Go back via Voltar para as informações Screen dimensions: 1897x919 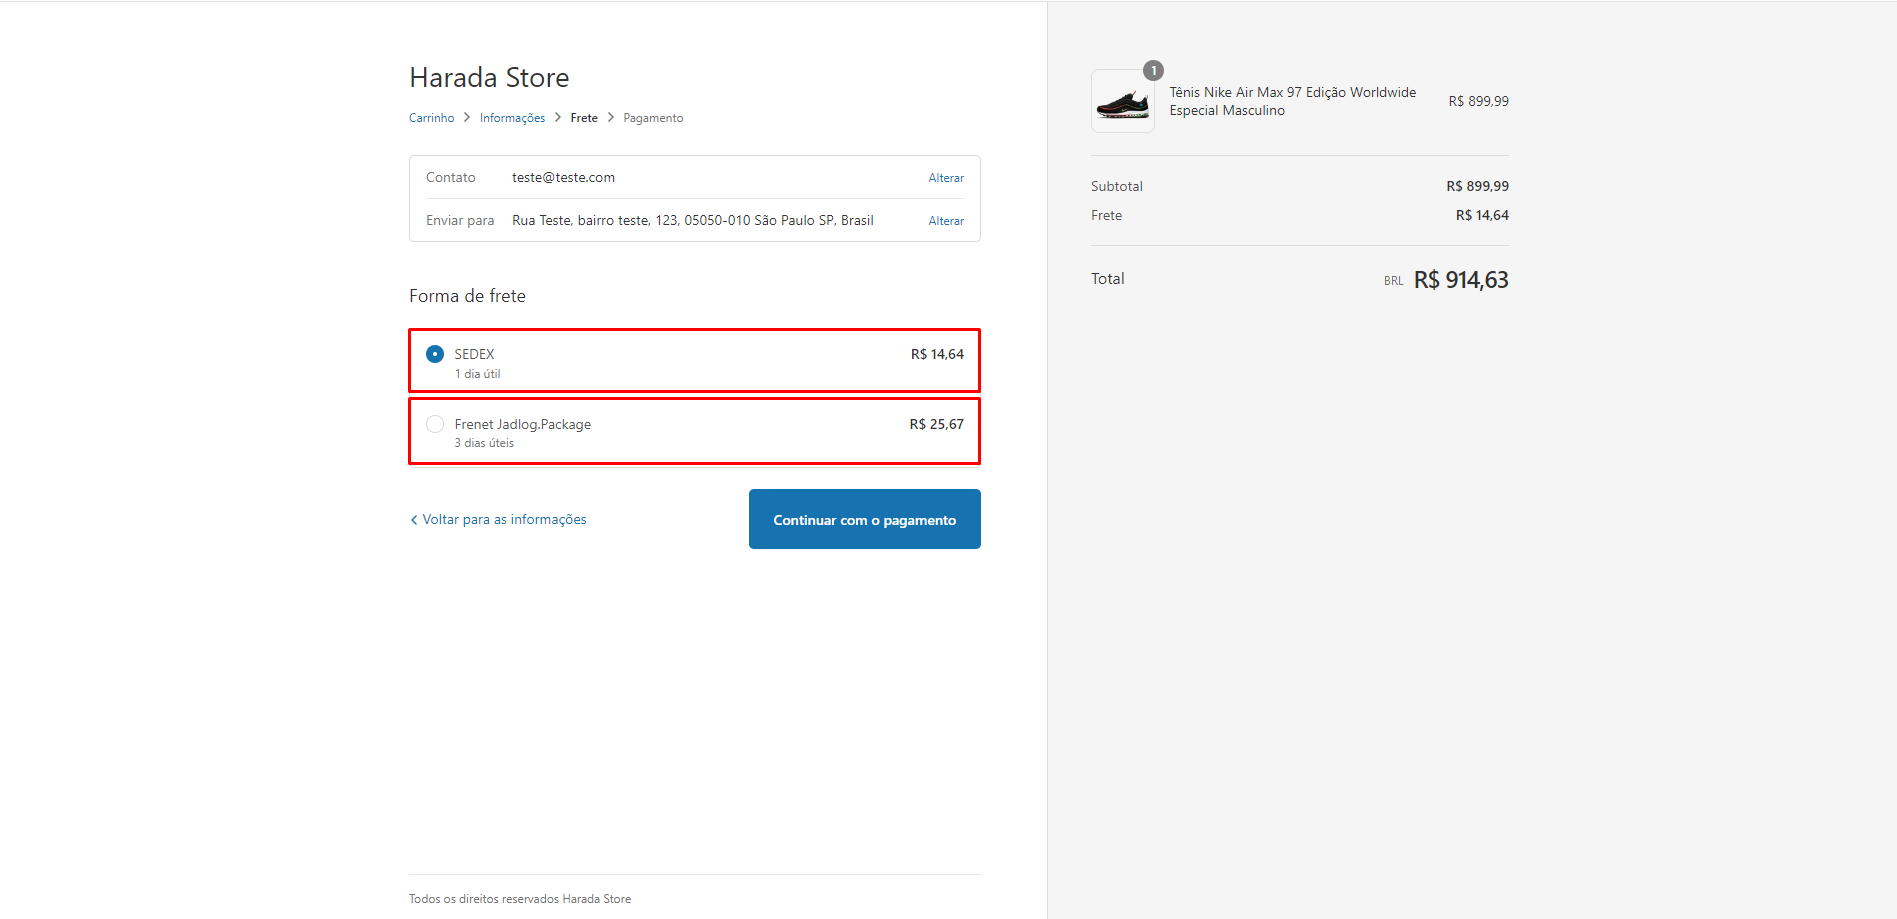coord(504,520)
